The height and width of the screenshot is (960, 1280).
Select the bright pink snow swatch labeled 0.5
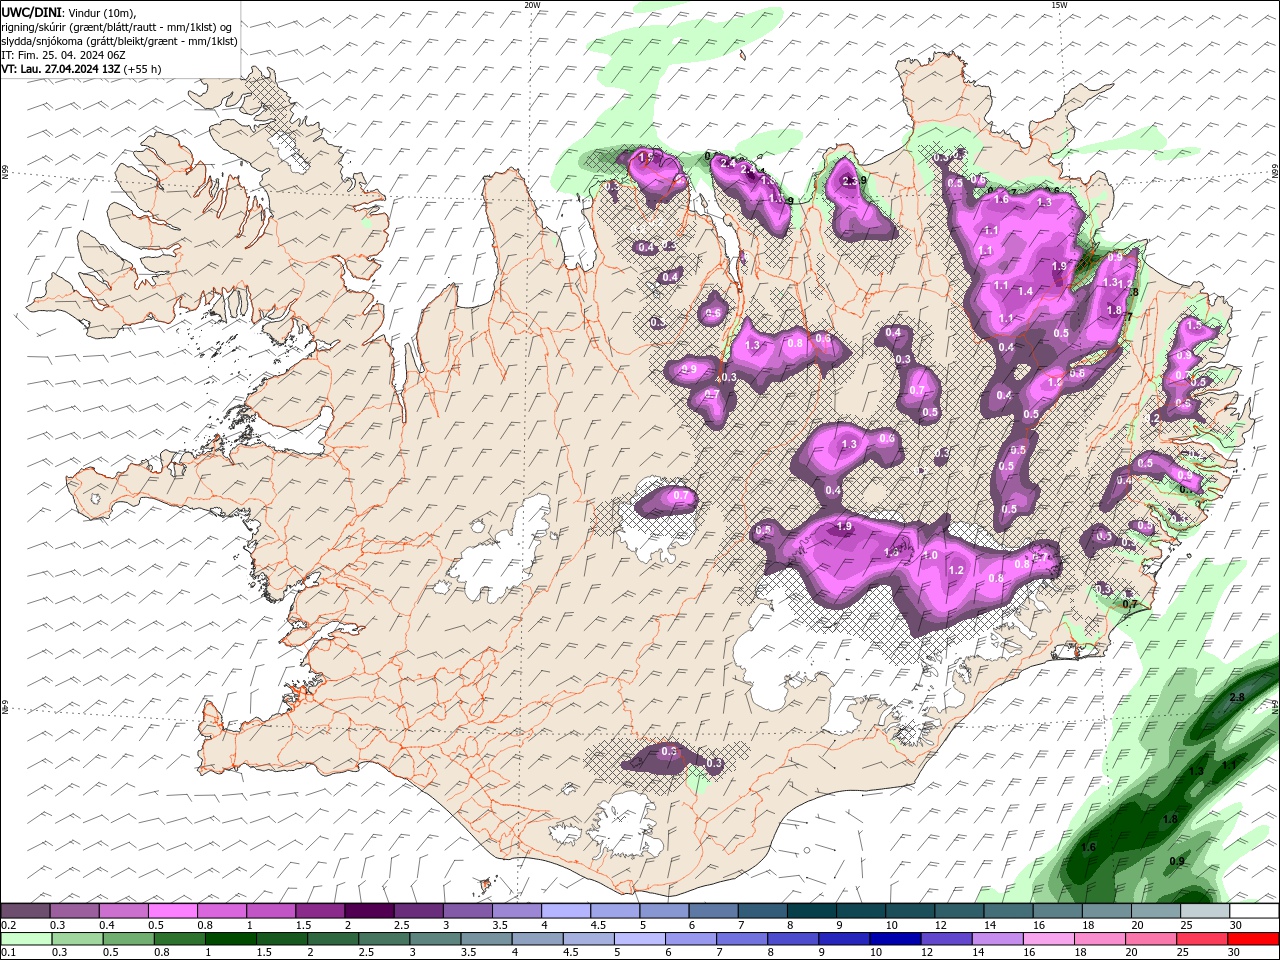[172, 911]
